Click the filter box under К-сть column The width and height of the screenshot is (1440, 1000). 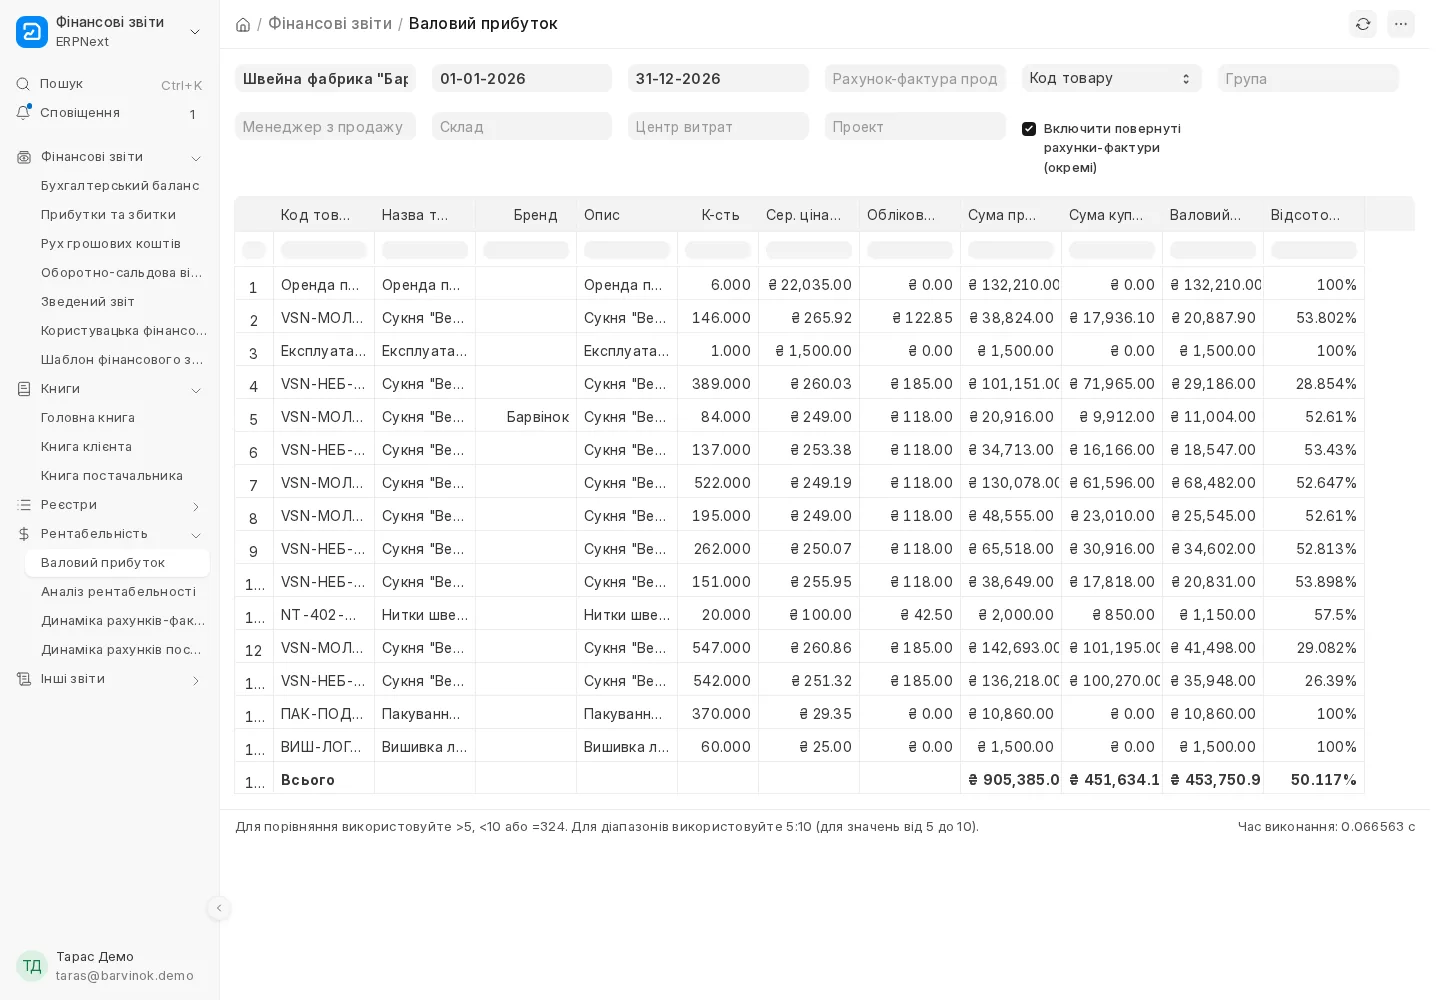tap(718, 250)
